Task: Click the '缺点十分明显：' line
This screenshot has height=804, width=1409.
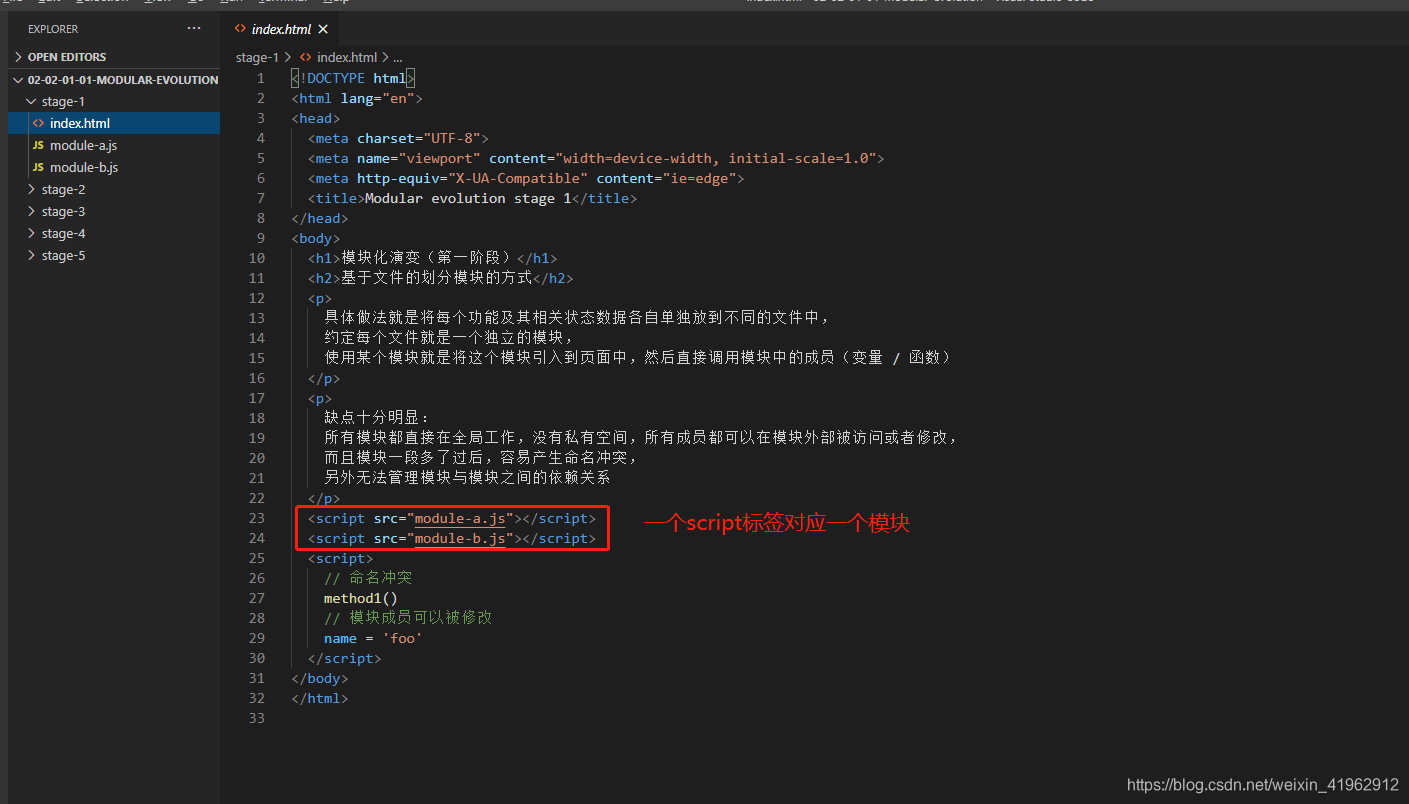Action: (x=377, y=418)
